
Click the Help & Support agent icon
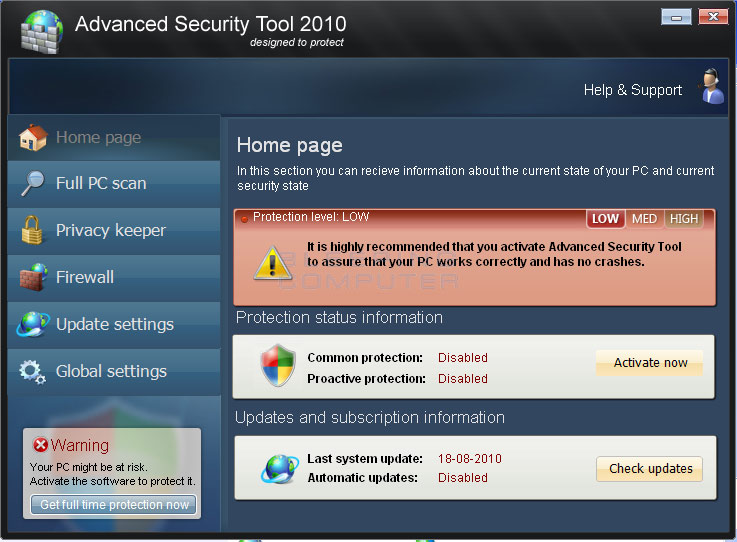coord(713,86)
